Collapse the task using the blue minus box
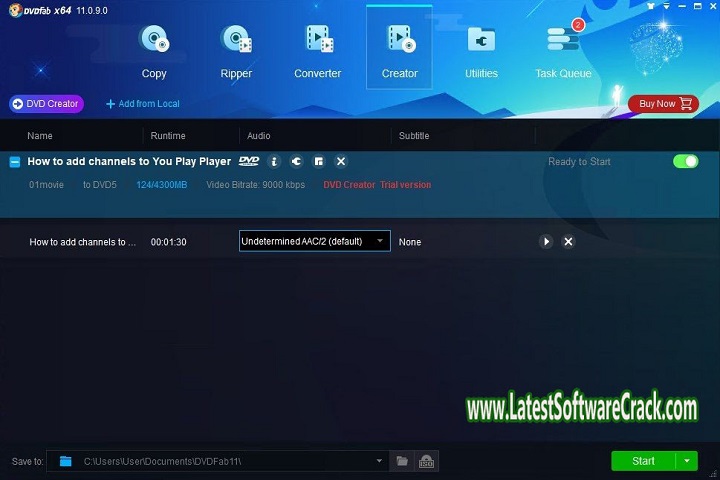Image resolution: width=720 pixels, height=480 pixels. click(x=14, y=161)
